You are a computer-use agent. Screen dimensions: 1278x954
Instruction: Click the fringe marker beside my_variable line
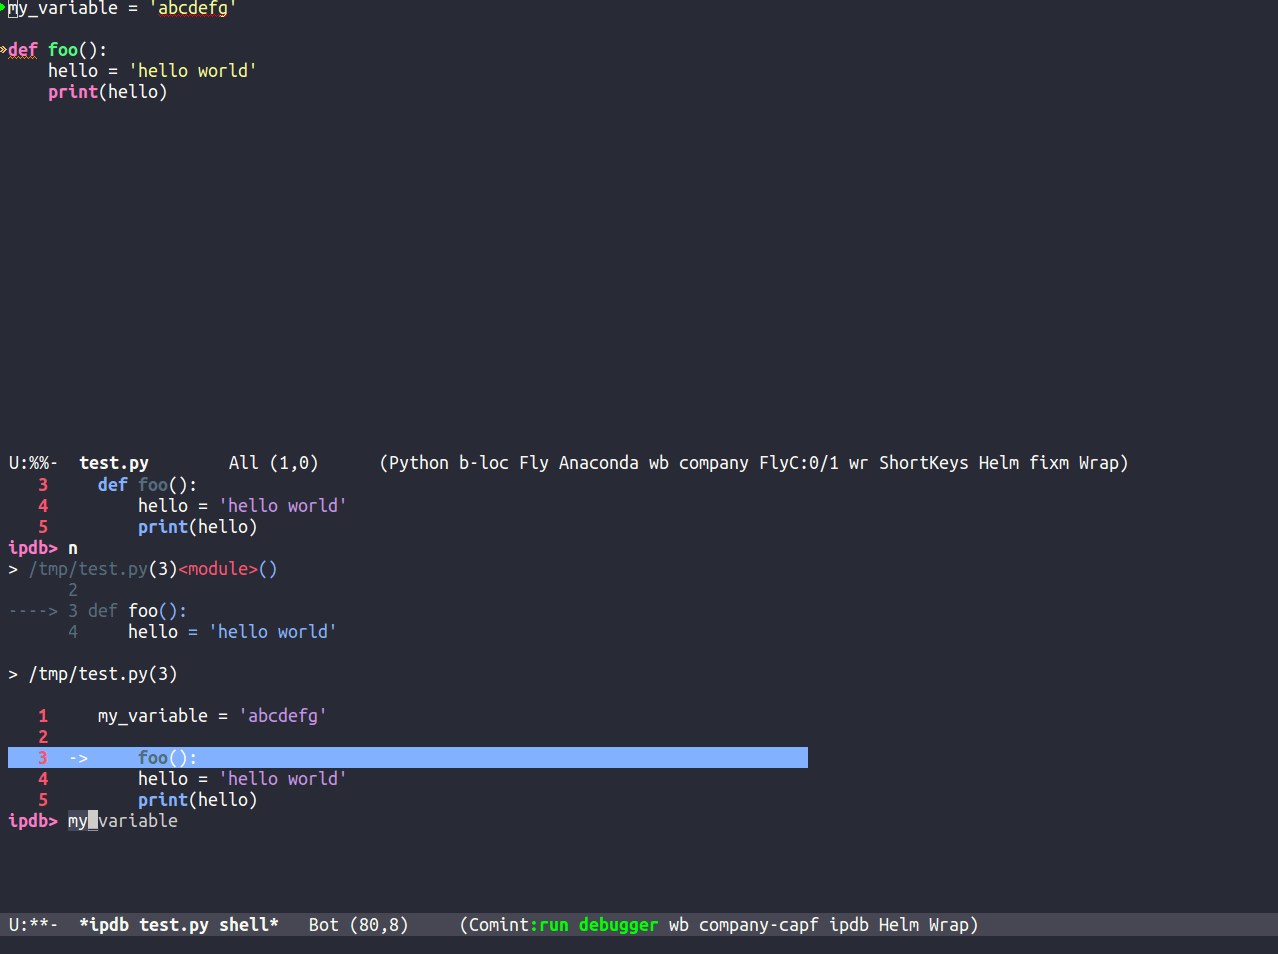pos(4,9)
